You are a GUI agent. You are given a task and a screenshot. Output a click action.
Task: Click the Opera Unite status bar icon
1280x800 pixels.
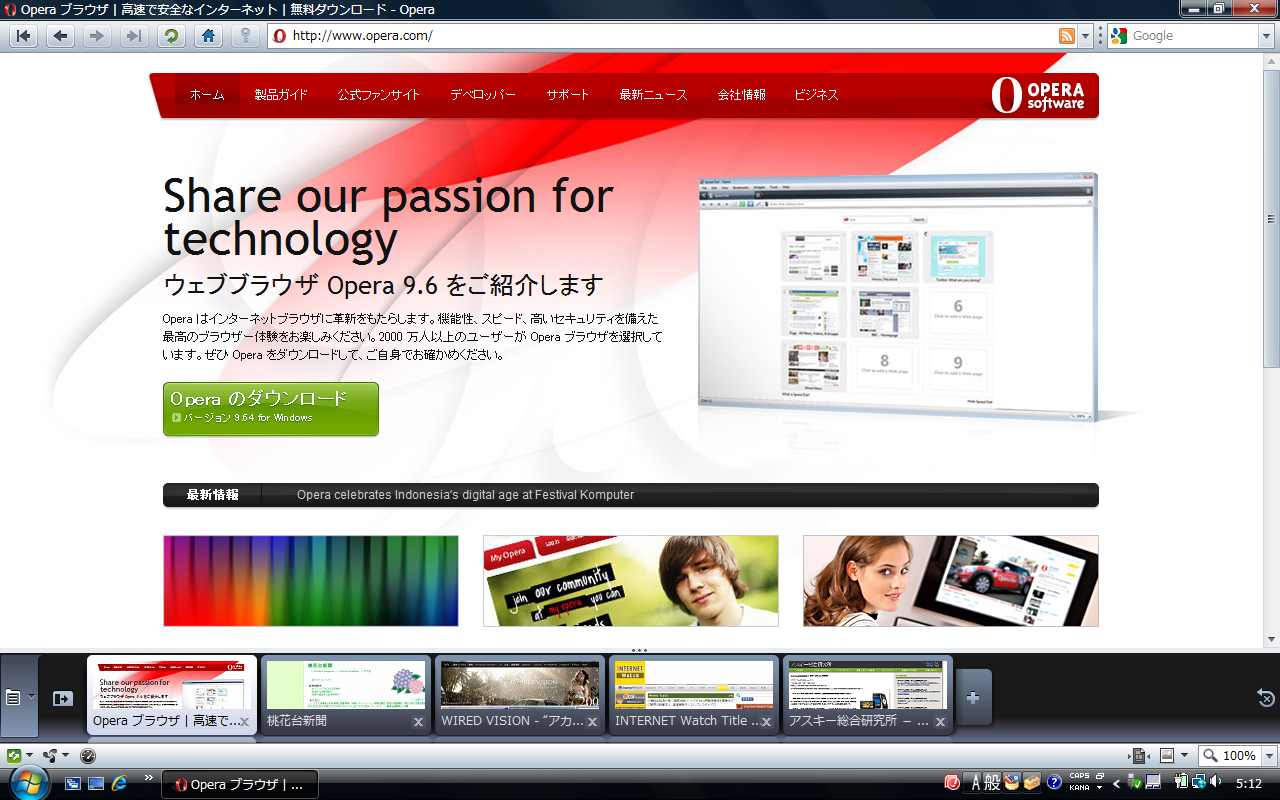[x=51, y=756]
